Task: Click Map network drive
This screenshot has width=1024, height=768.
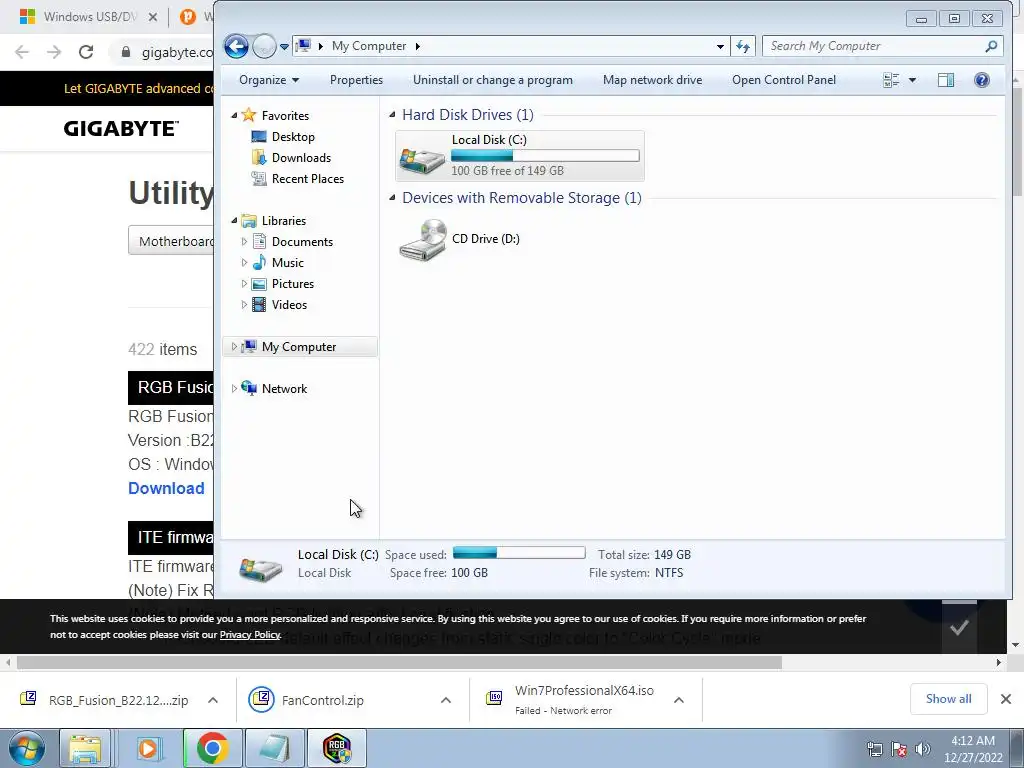Action: (x=652, y=80)
